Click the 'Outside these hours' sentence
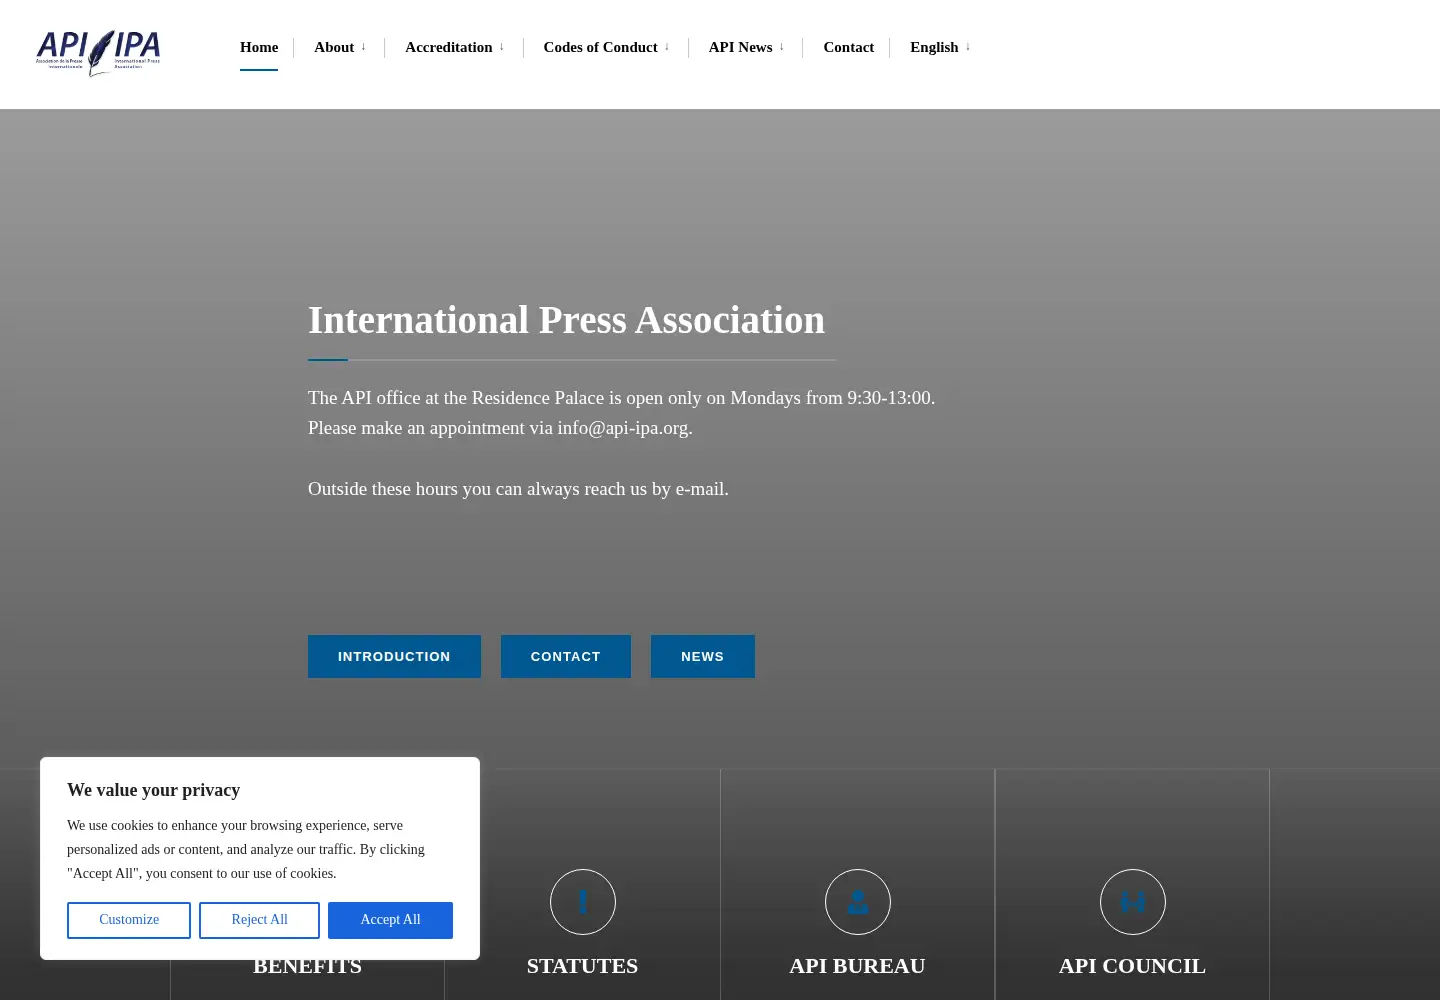The height and width of the screenshot is (1000, 1440). (518, 489)
